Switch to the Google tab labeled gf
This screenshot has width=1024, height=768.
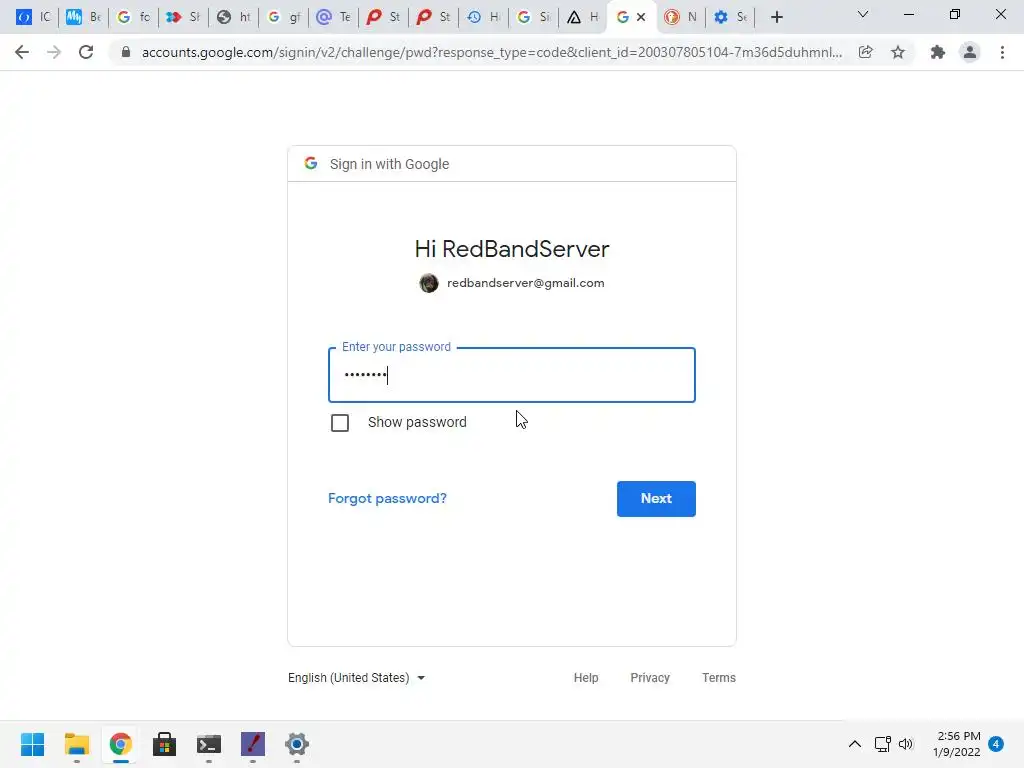pyautogui.click(x=284, y=17)
